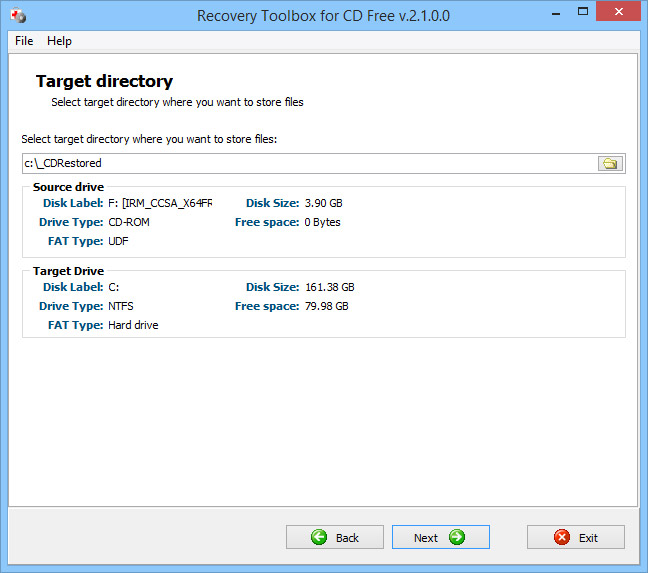This screenshot has height=573, width=648.
Task: Close the Recovery Toolbox window
Action: click(618, 12)
